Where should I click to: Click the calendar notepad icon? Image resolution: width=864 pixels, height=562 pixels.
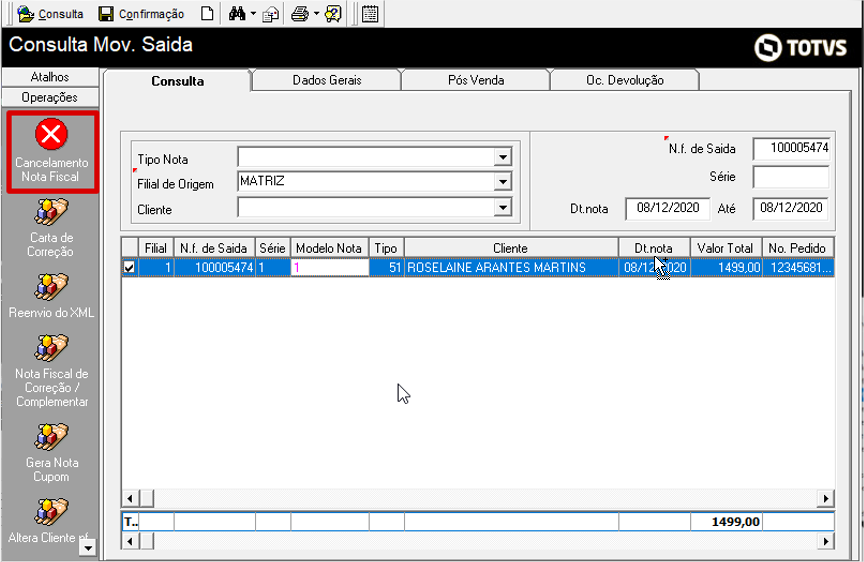tap(370, 14)
